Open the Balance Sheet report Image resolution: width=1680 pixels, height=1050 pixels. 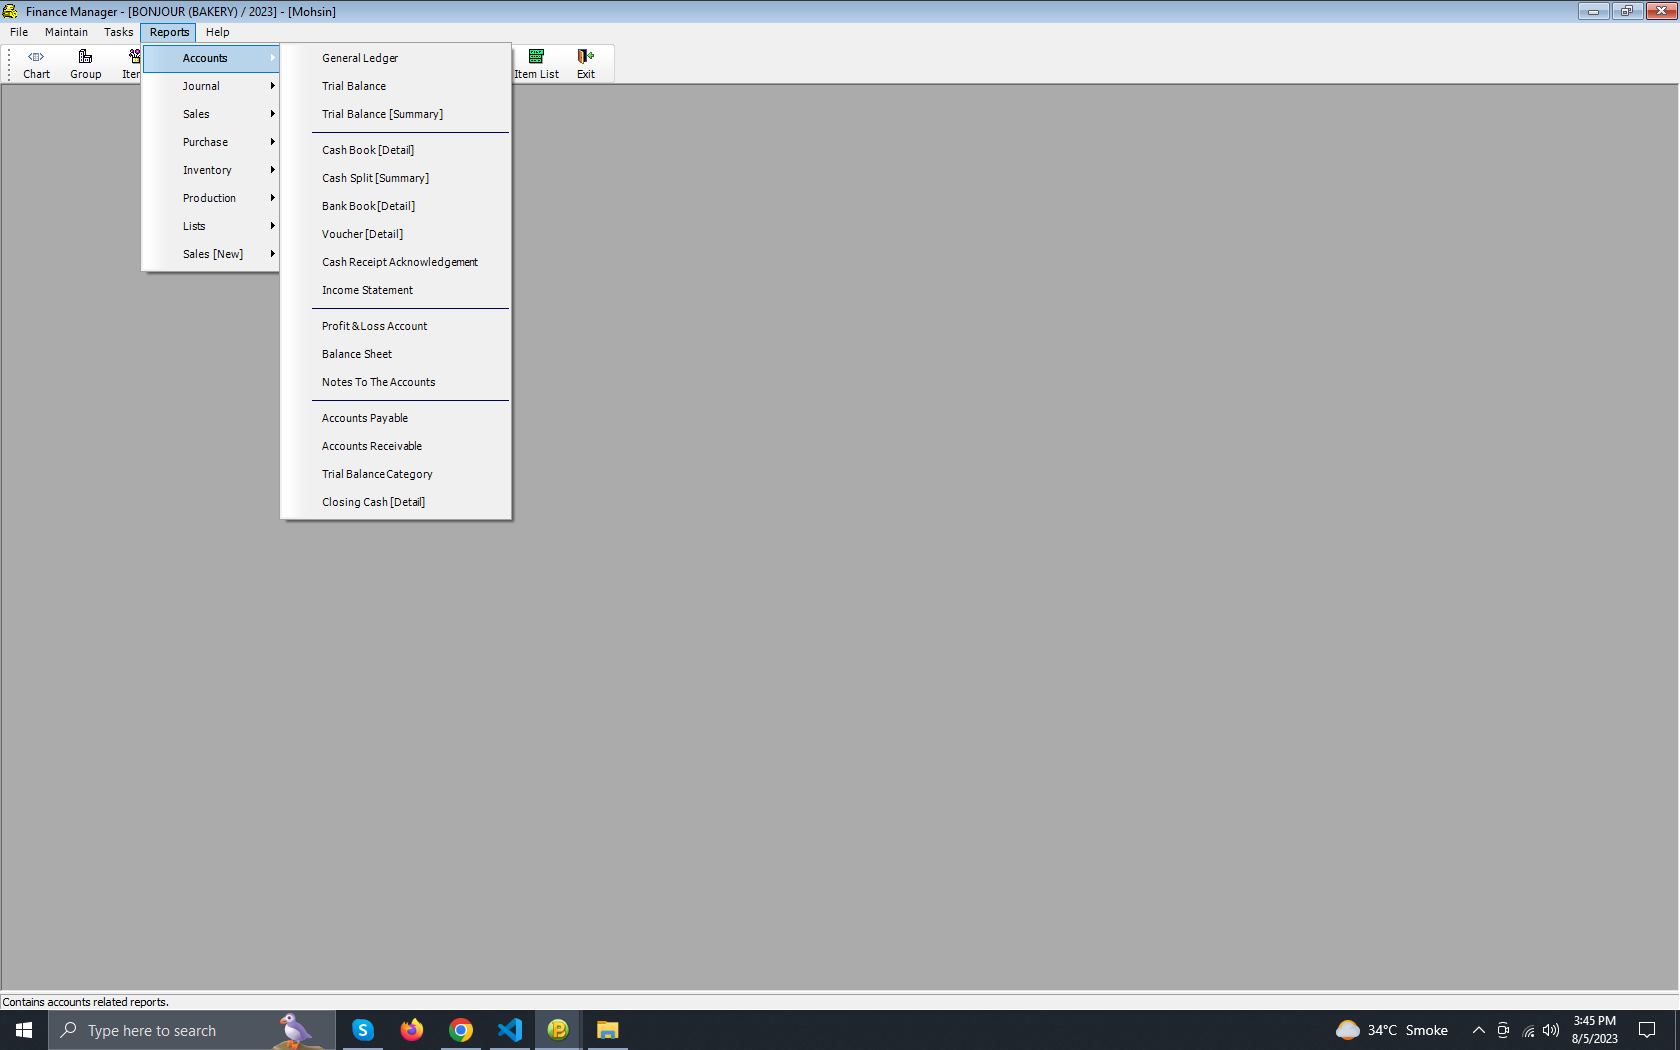(357, 354)
